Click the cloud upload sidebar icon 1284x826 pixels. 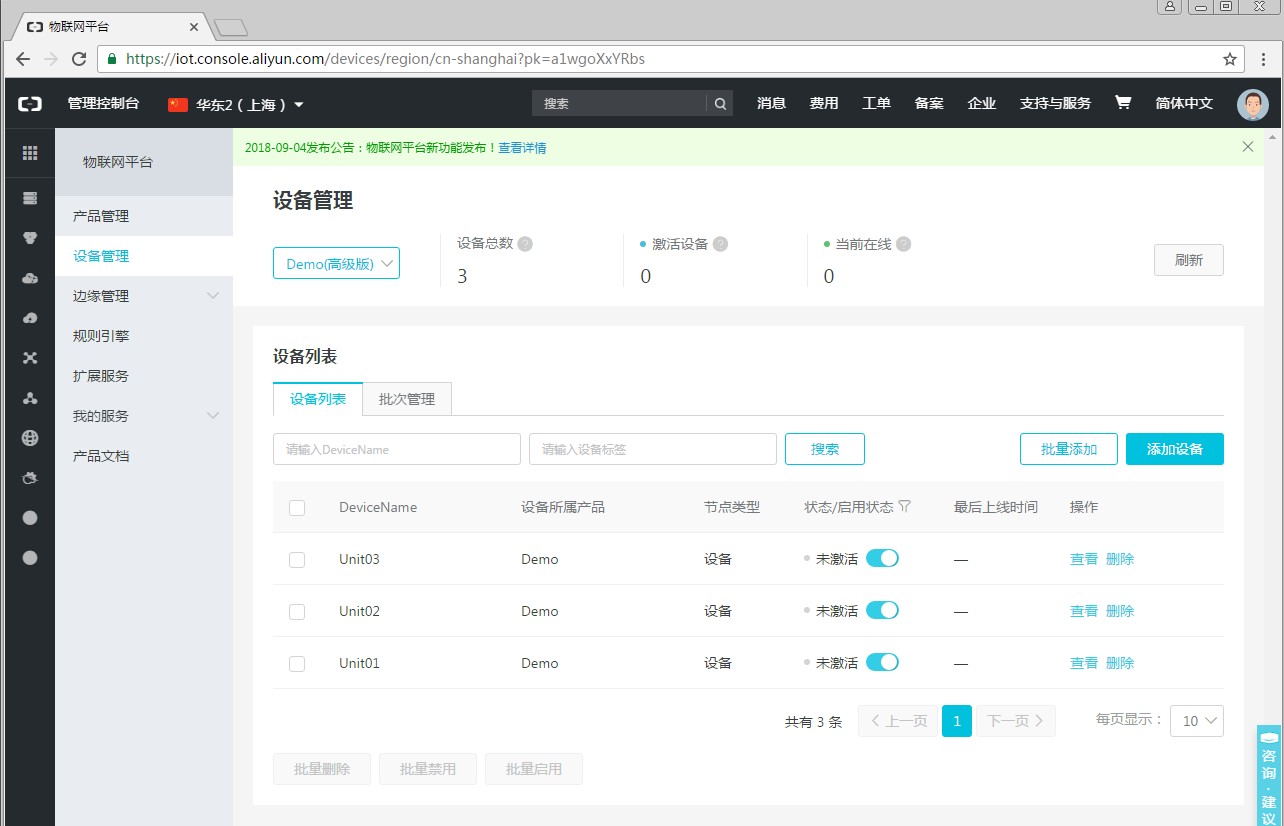coord(30,318)
